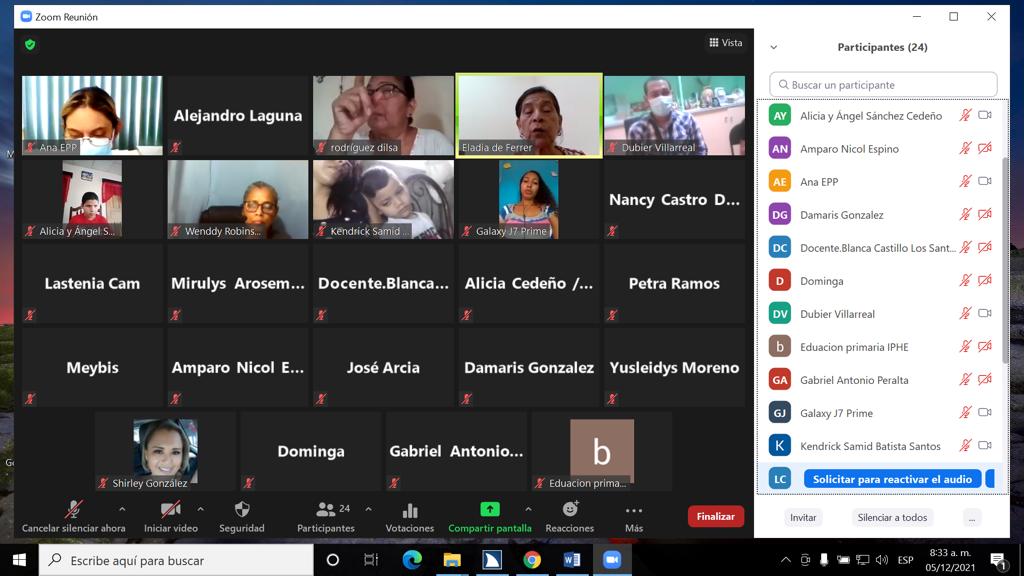Expand video options arrow beside Iniciar video
This screenshot has width=1024, height=576.
point(200,509)
